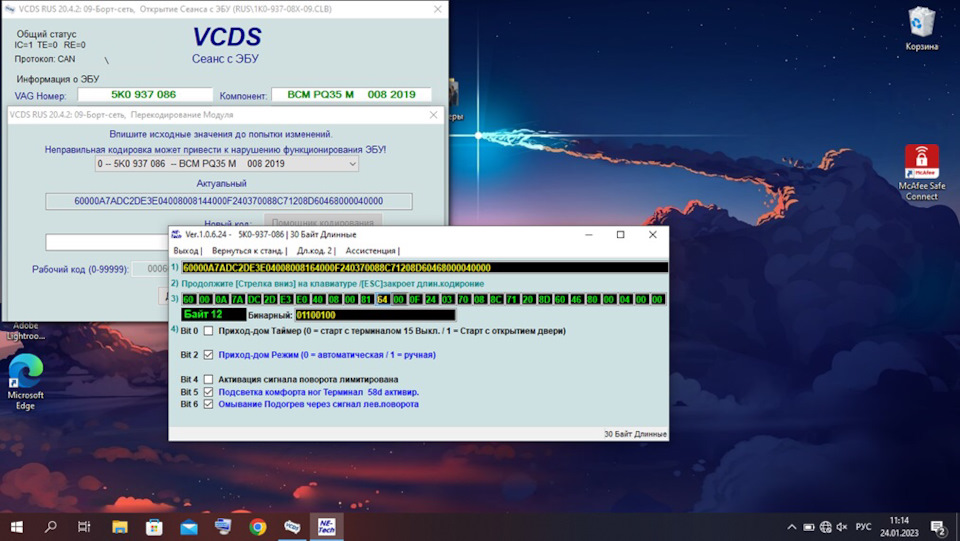This screenshot has height=541, width=960.
Task: Click Рабочий код workshop code field
Action: (150, 269)
